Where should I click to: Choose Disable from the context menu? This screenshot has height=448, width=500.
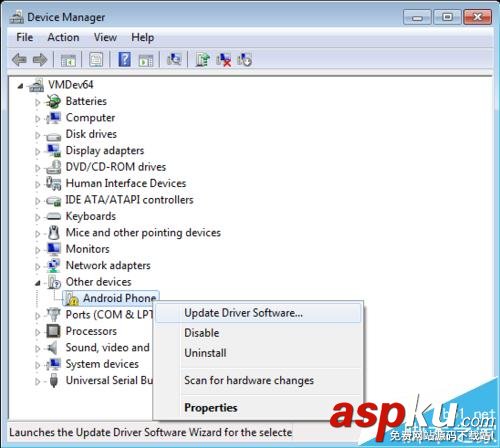point(258,333)
